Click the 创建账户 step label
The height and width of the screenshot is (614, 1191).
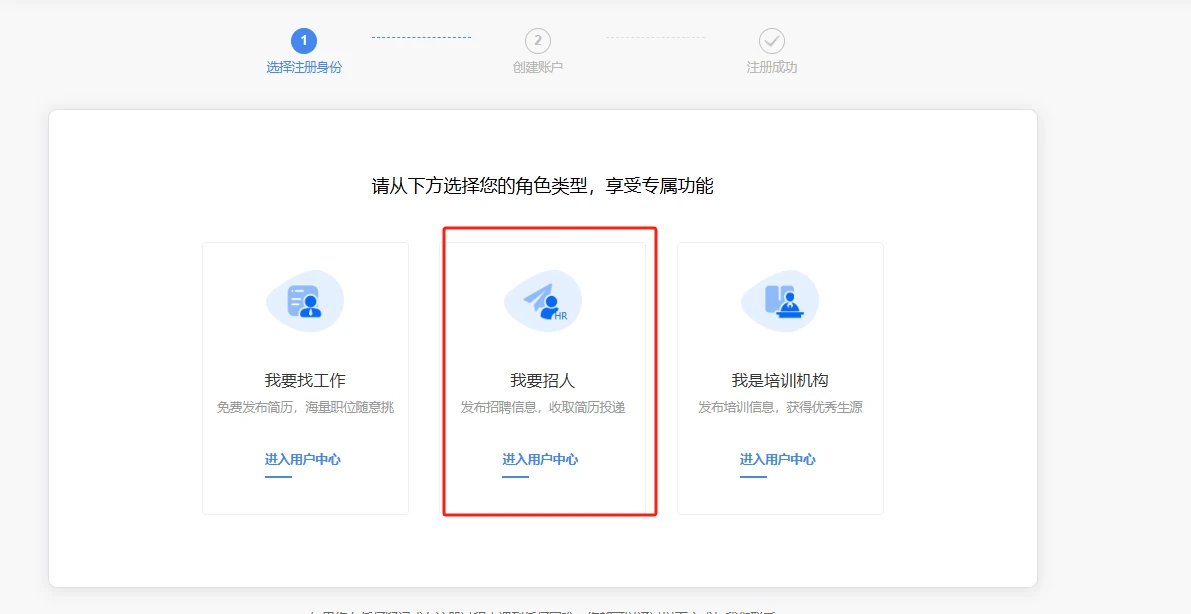pos(538,67)
